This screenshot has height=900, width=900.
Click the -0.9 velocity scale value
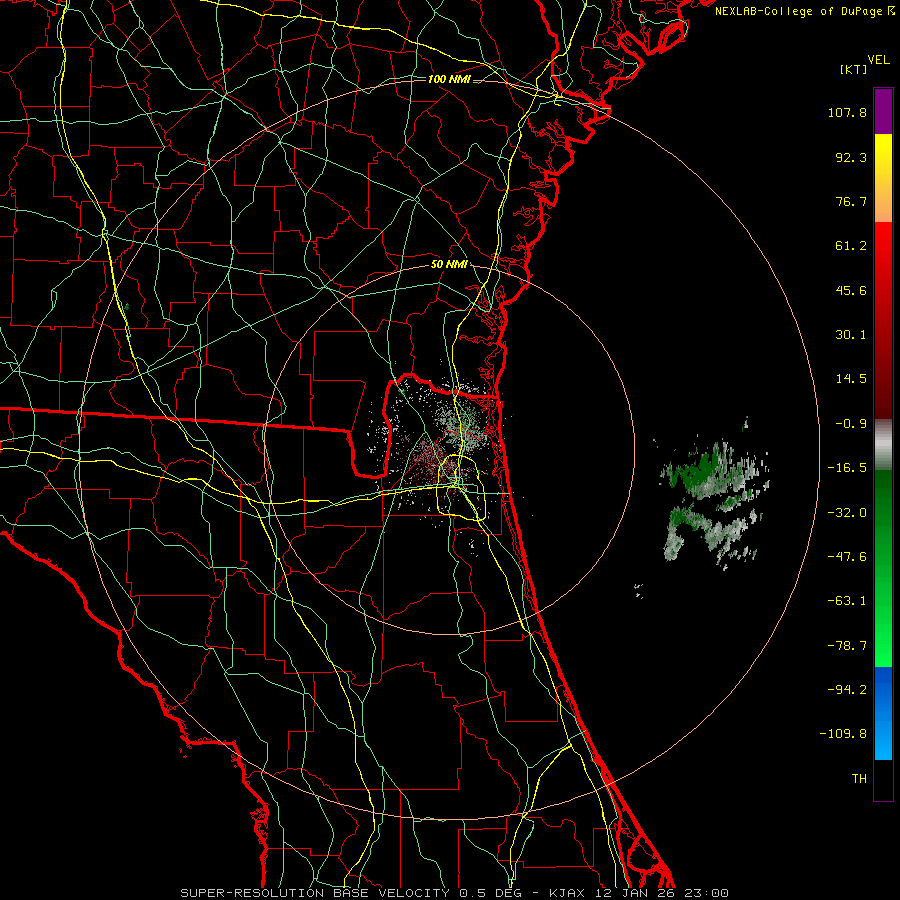pyautogui.click(x=851, y=424)
